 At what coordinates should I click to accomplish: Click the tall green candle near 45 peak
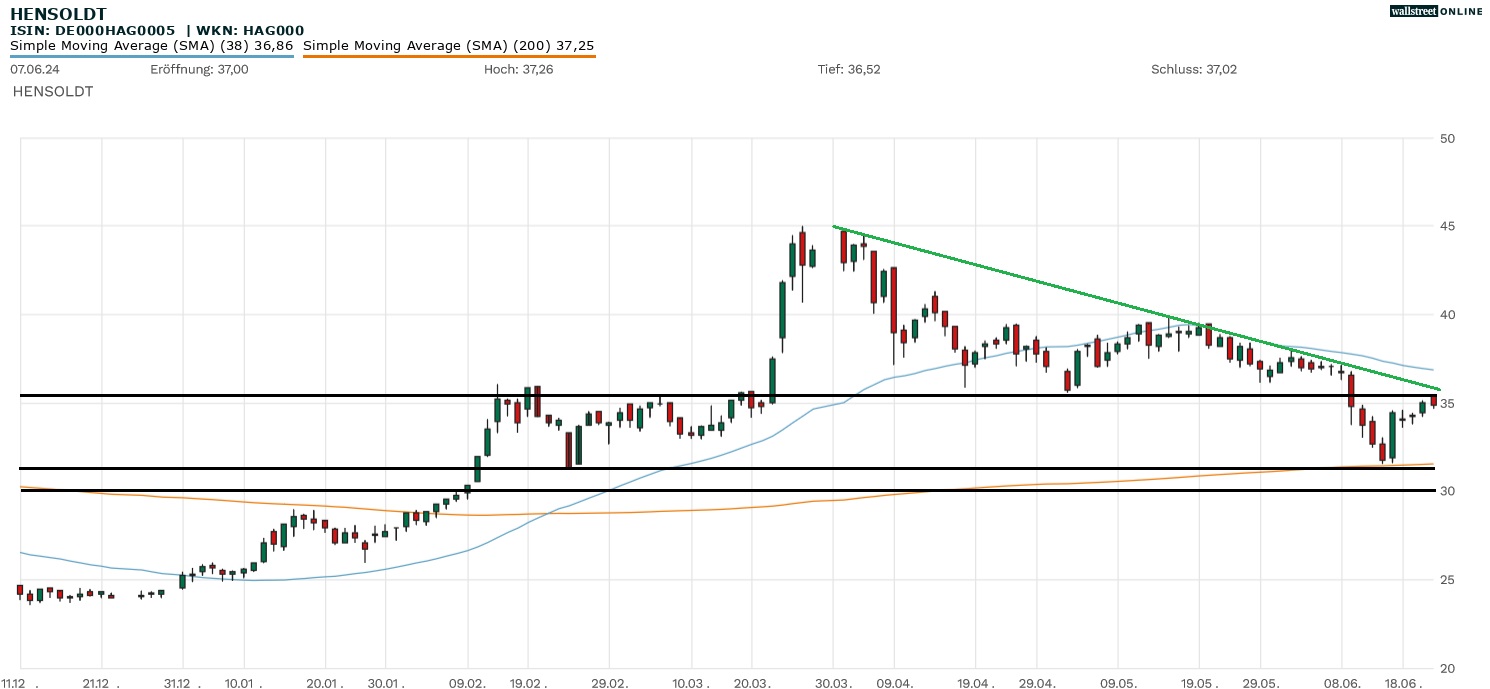(792, 258)
